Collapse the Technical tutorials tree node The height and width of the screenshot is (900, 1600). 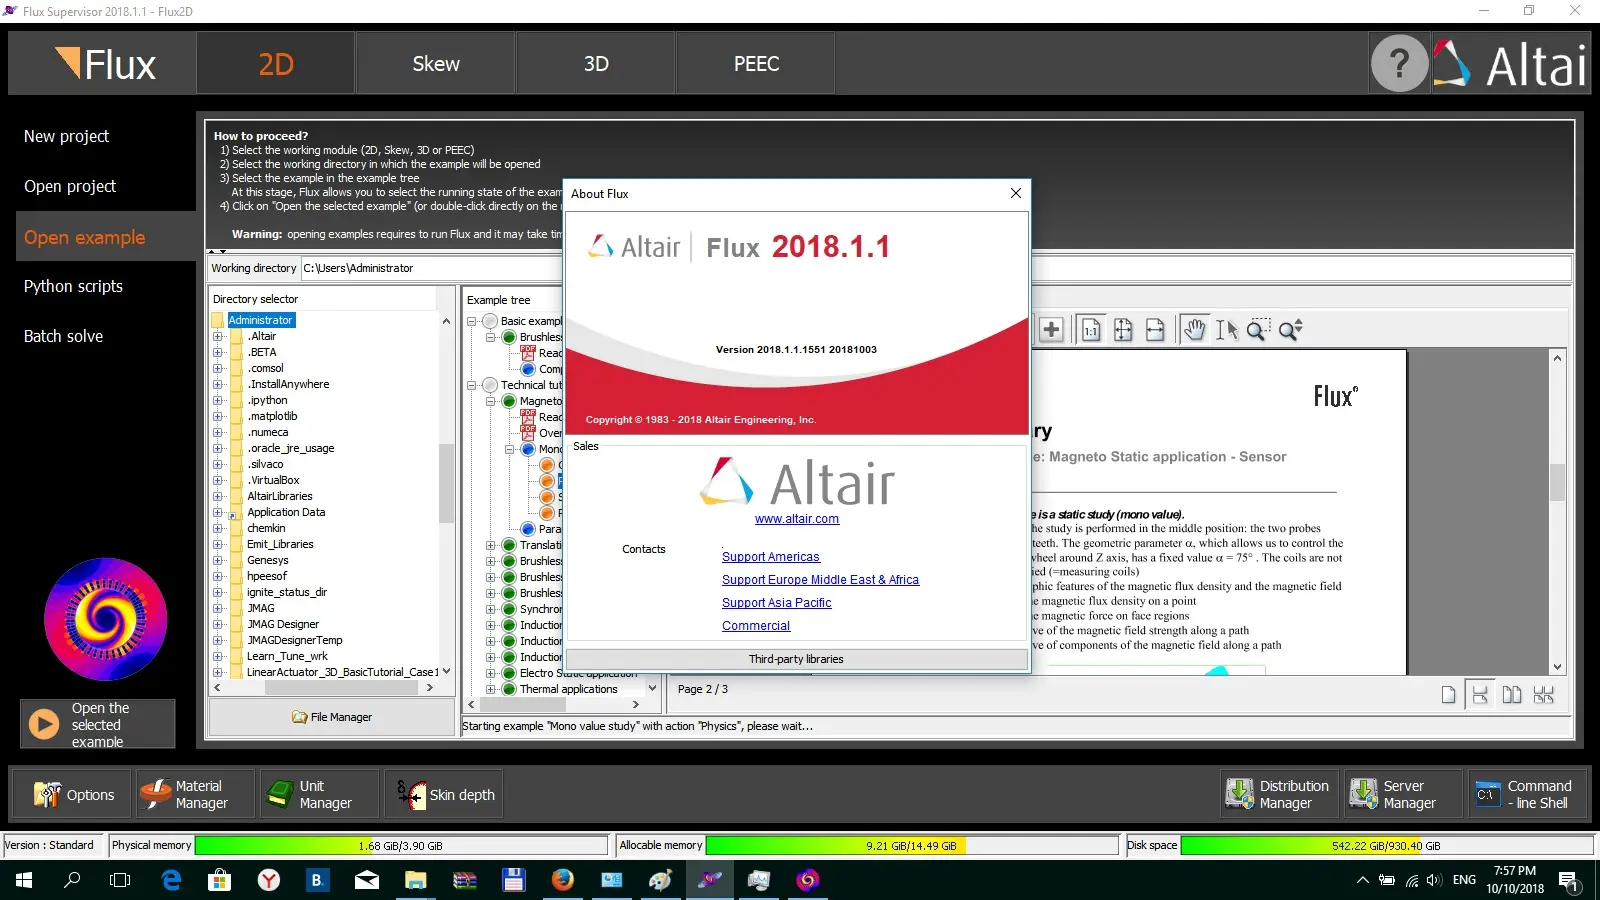point(472,386)
